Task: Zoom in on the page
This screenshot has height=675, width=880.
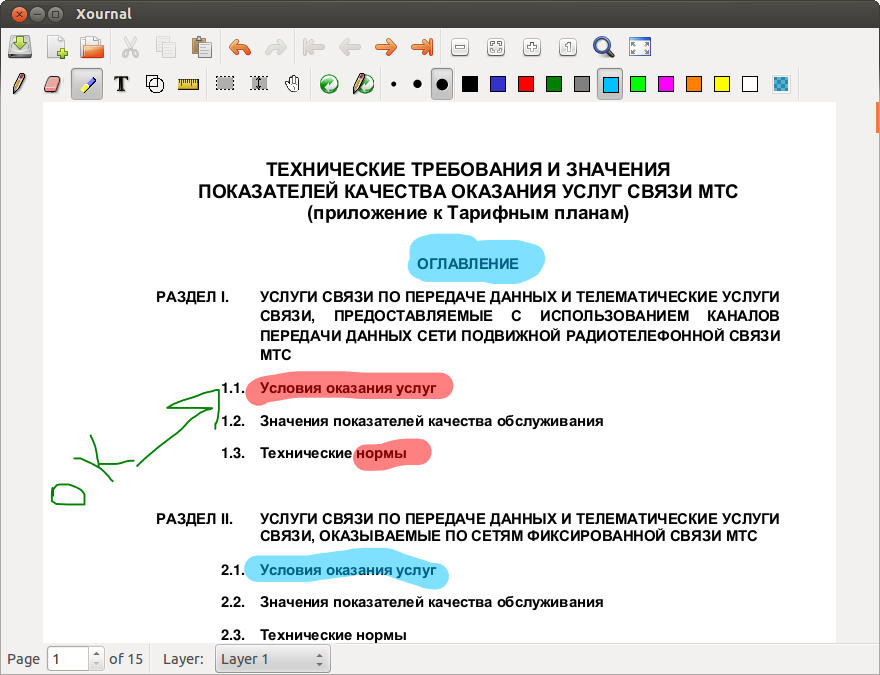Action: point(531,47)
